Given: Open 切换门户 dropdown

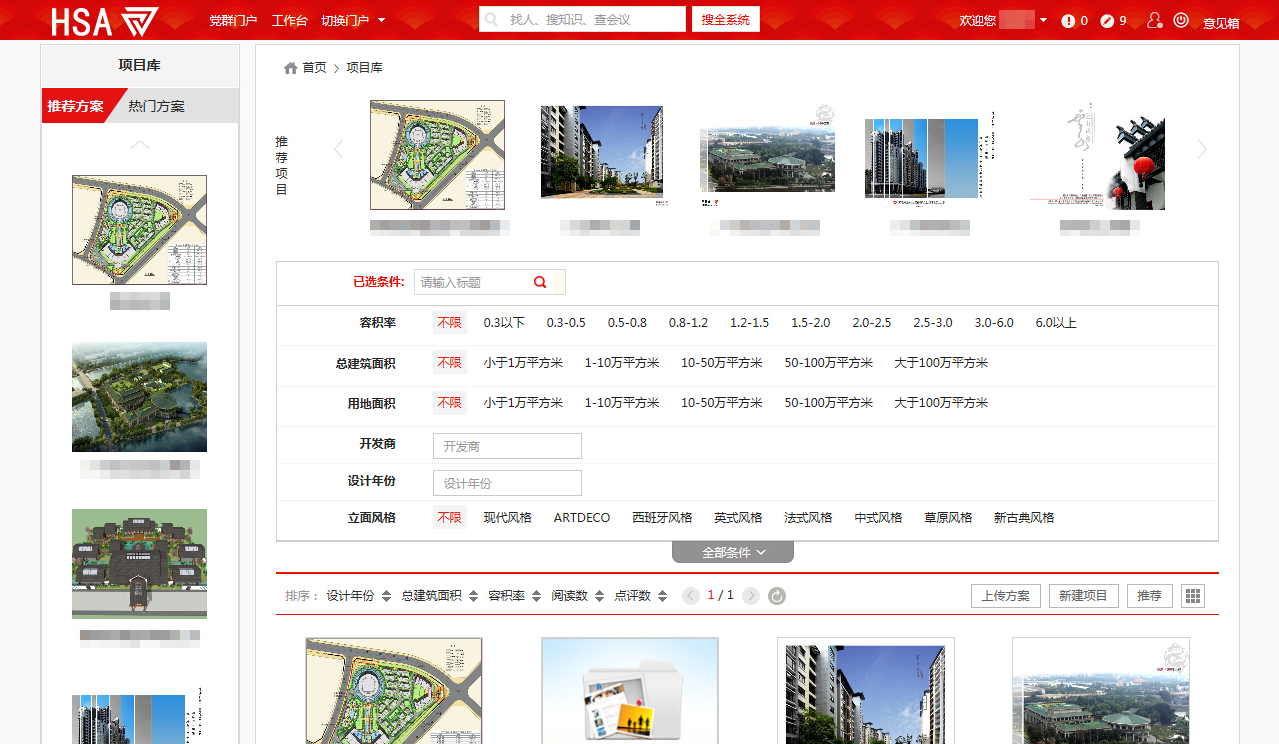Looking at the screenshot, I should coord(353,20).
